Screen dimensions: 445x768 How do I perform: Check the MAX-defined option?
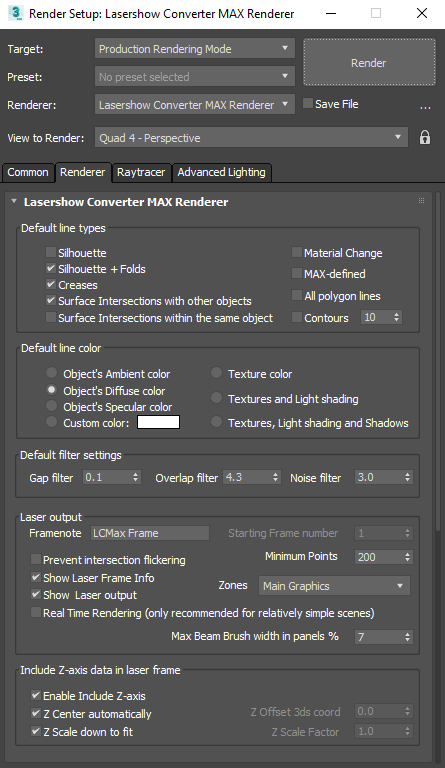pos(296,273)
